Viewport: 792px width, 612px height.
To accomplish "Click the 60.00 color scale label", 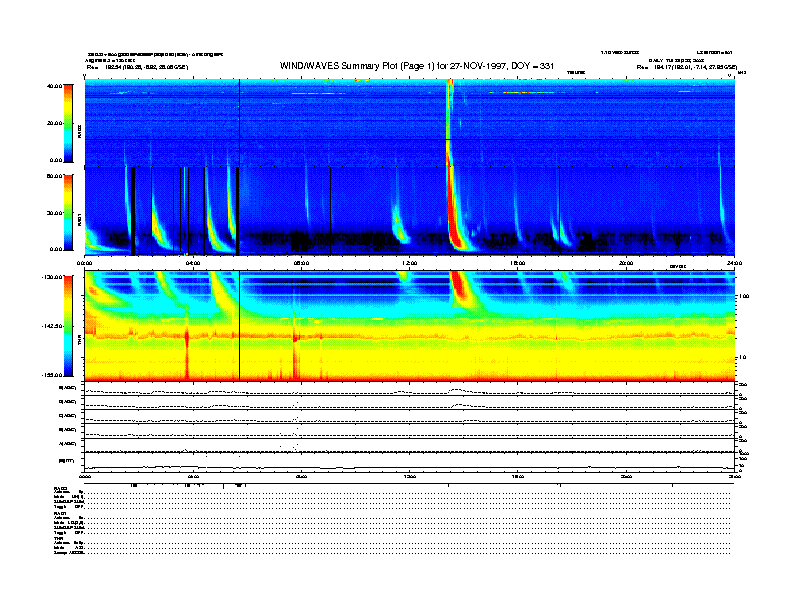I will coord(54,176).
